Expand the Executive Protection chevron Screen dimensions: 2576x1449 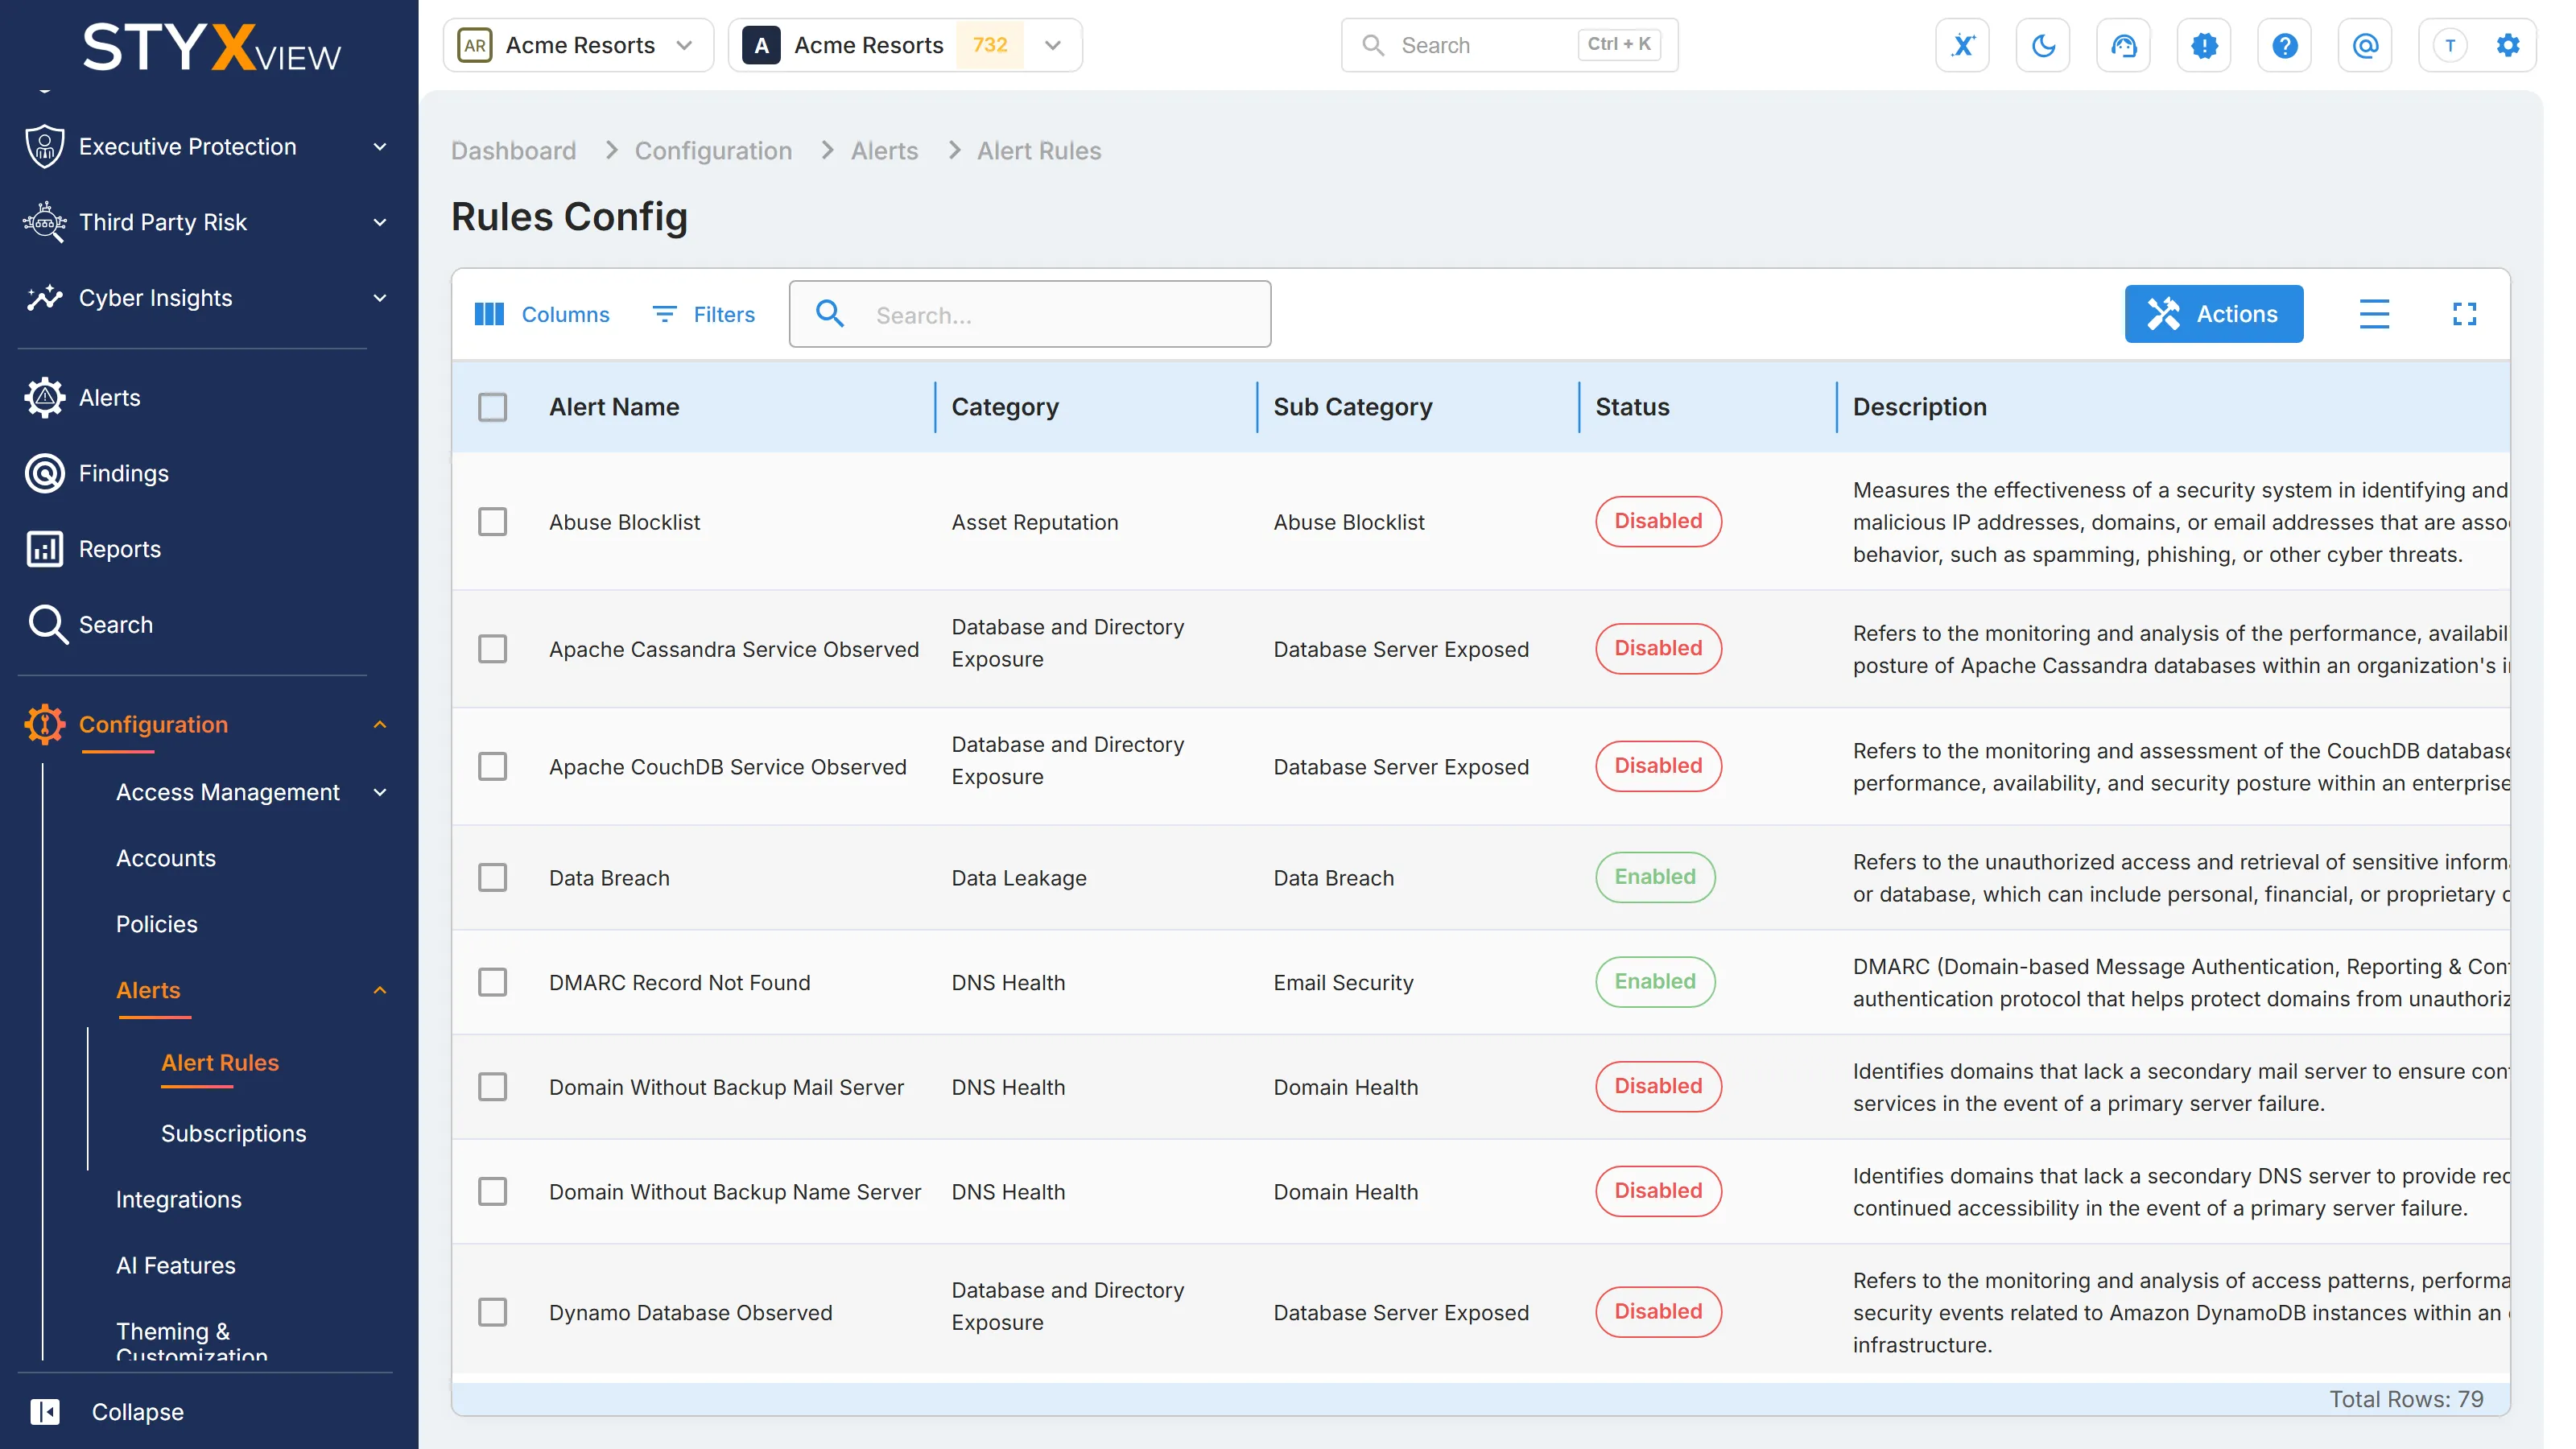point(380,147)
